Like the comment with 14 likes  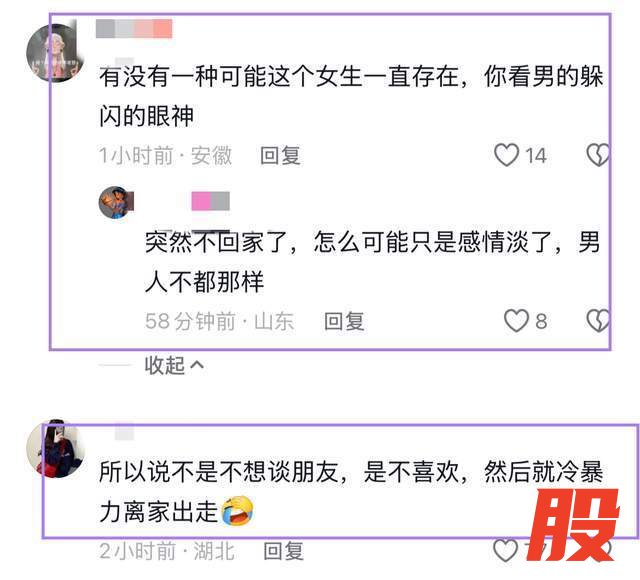point(507,155)
